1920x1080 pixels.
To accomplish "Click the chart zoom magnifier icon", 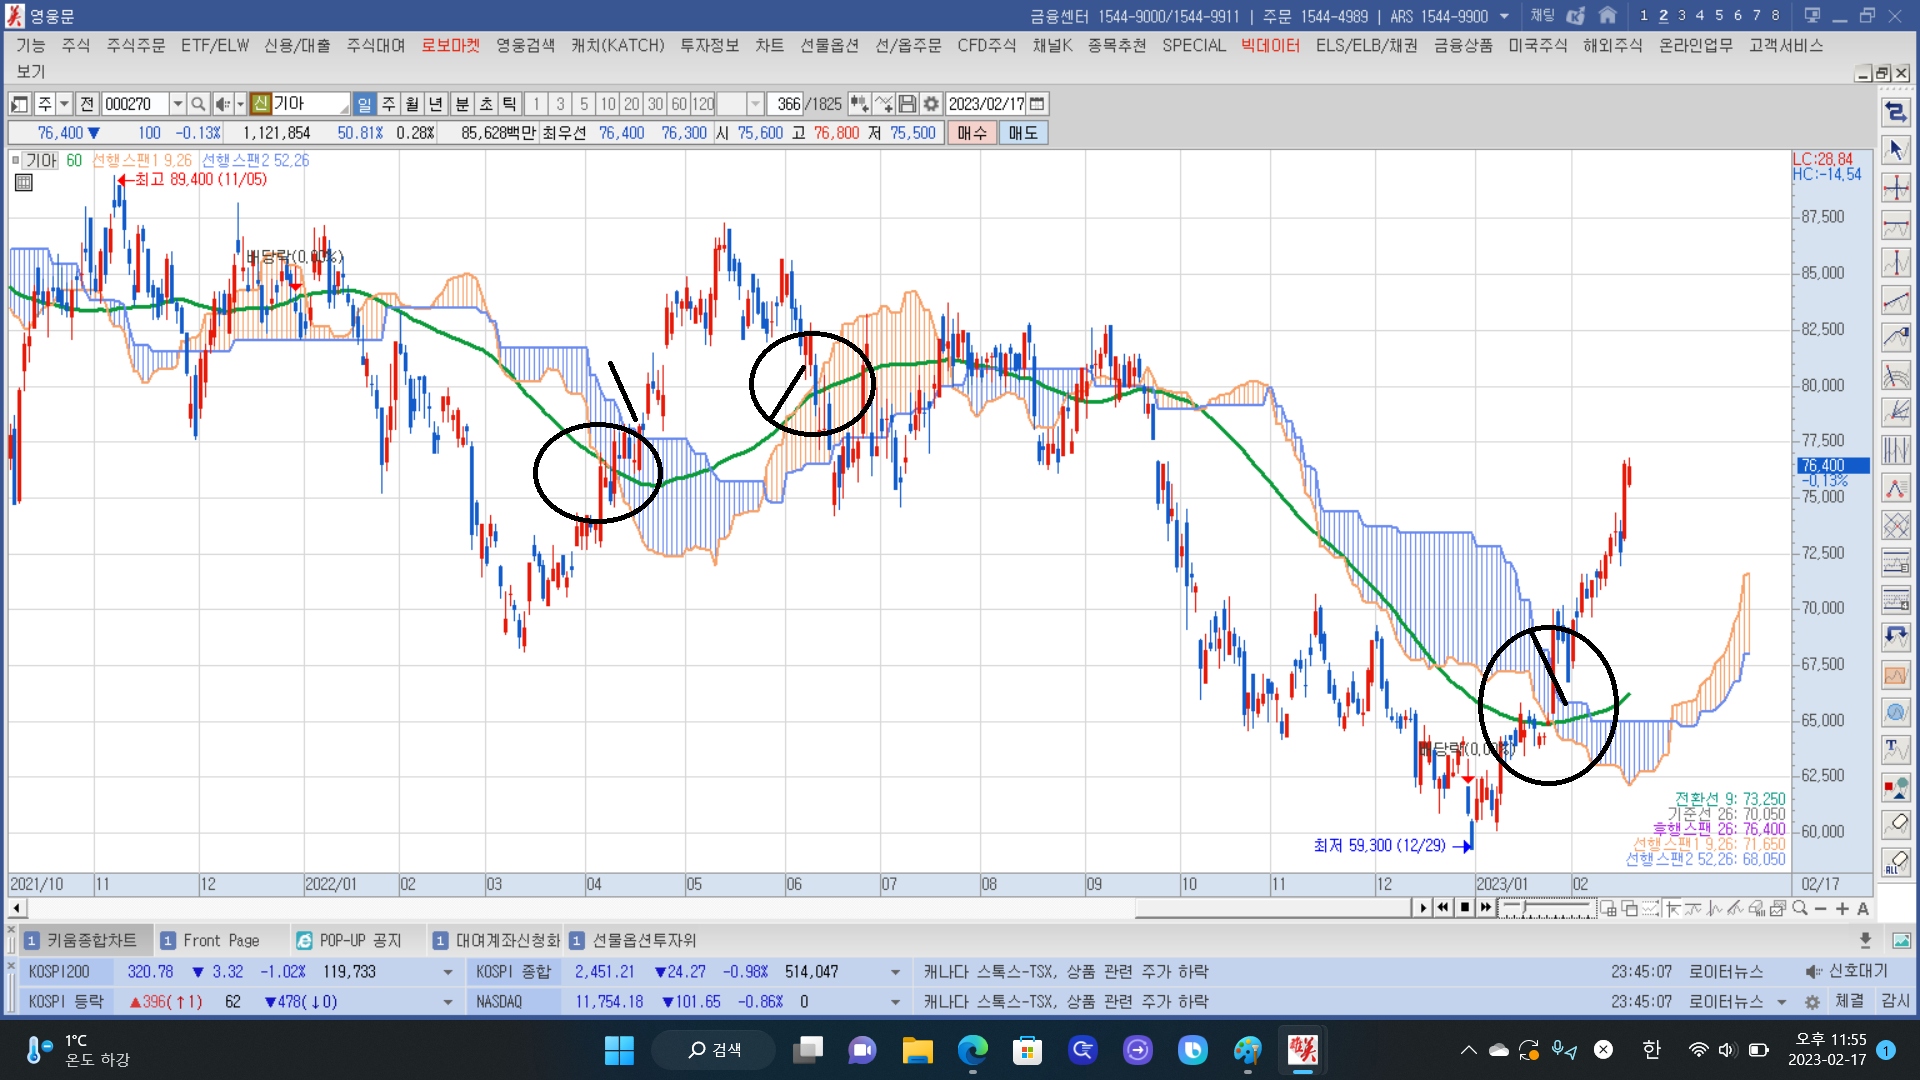I will [1800, 908].
